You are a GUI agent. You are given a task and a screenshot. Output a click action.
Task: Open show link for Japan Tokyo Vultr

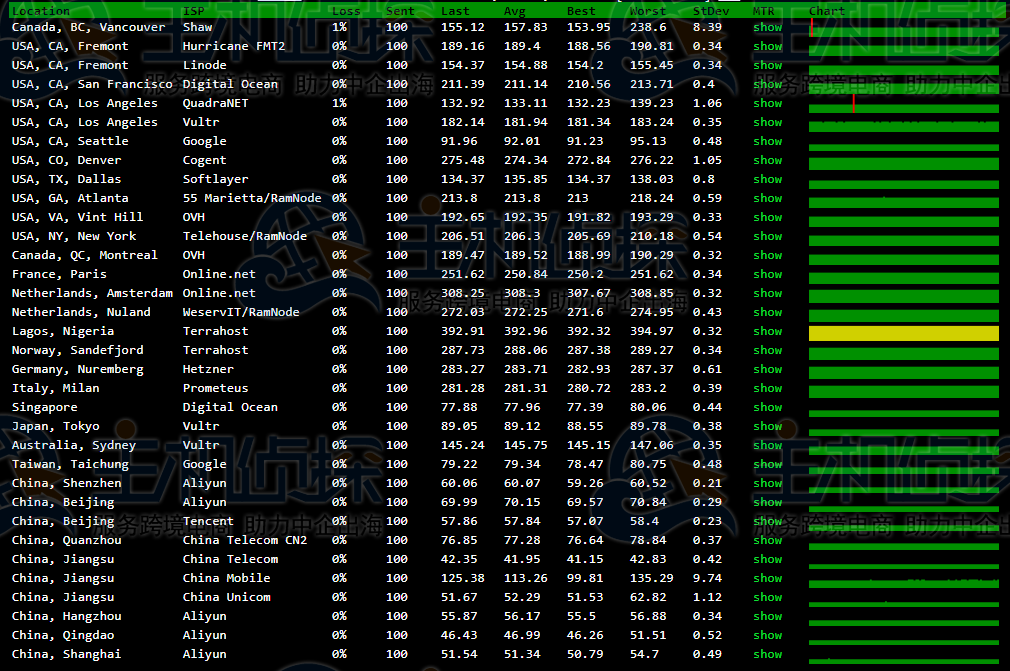click(x=767, y=426)
